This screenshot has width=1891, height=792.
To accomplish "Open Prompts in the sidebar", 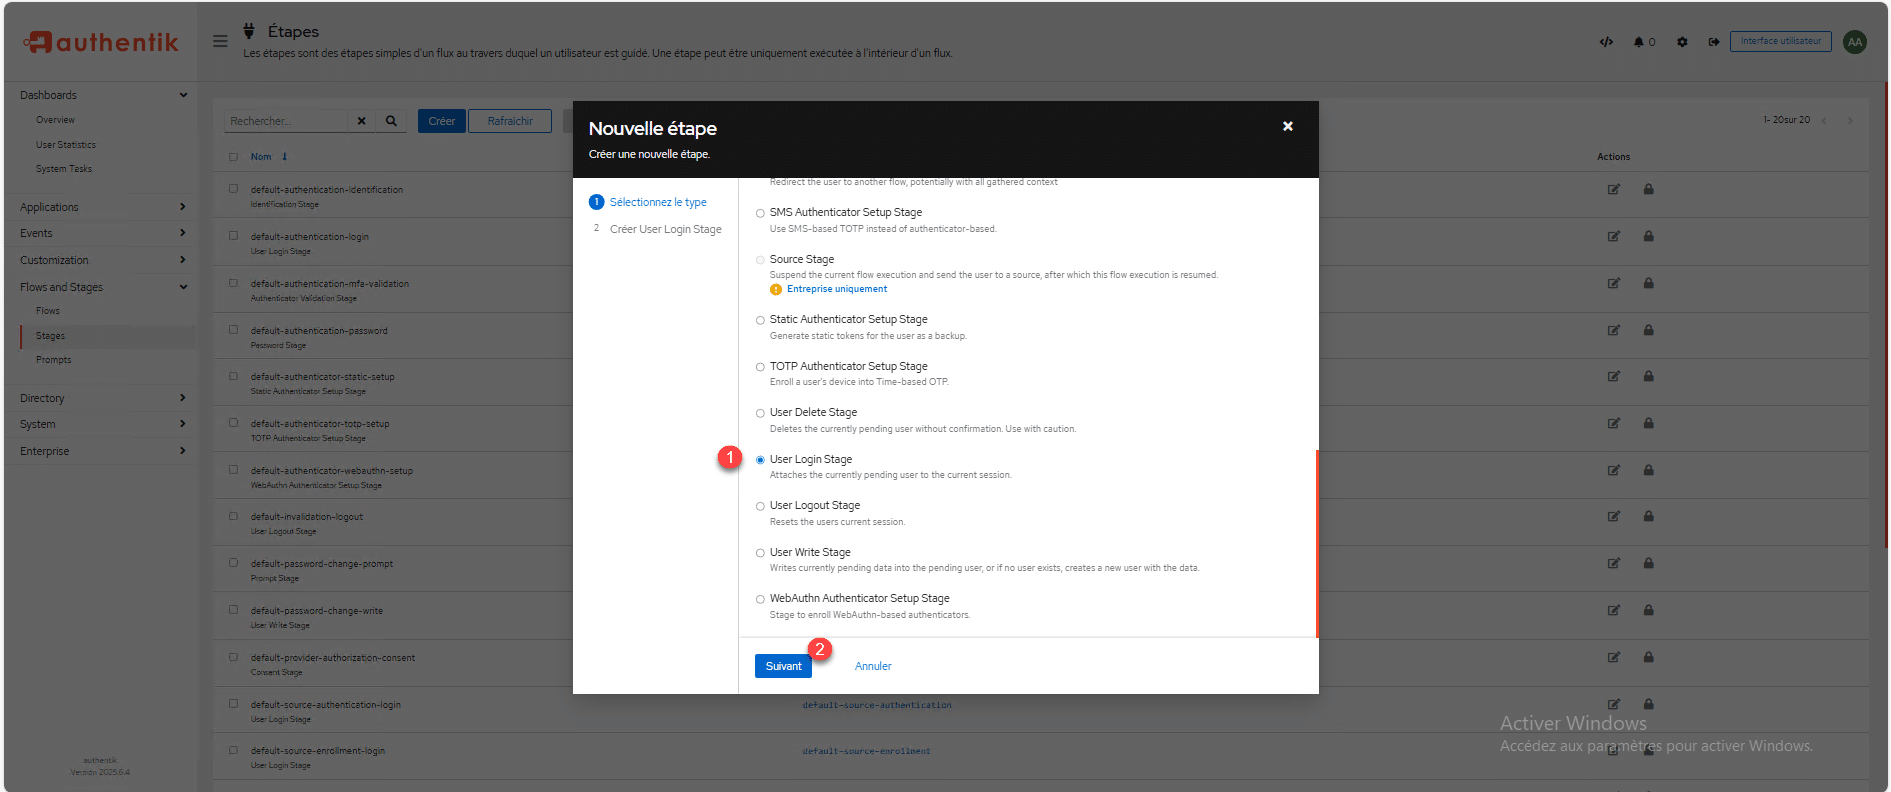I will (54, 360).
